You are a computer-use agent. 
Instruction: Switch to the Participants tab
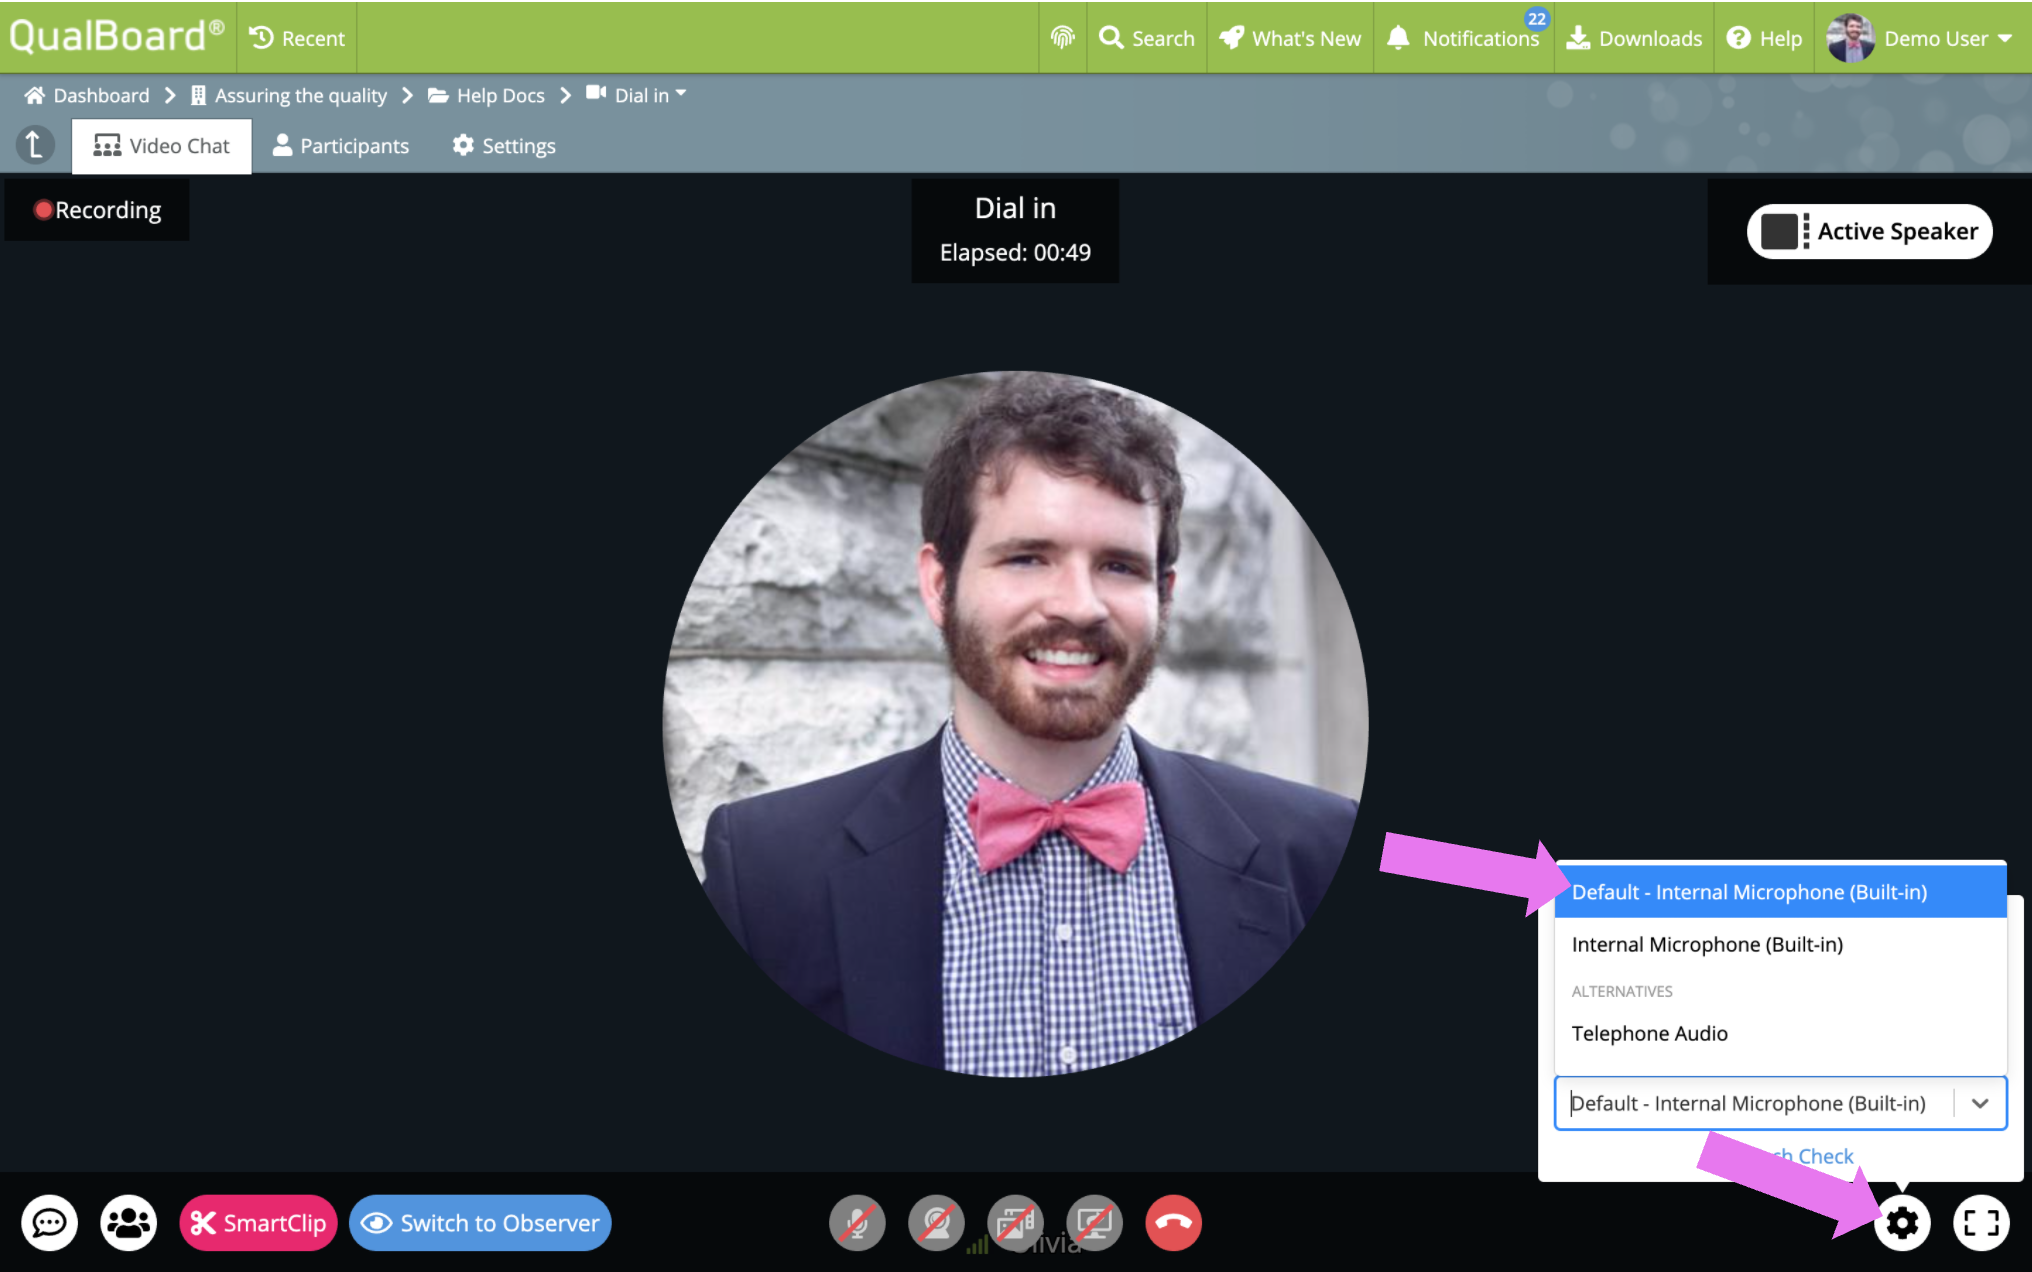coord(341,146)
